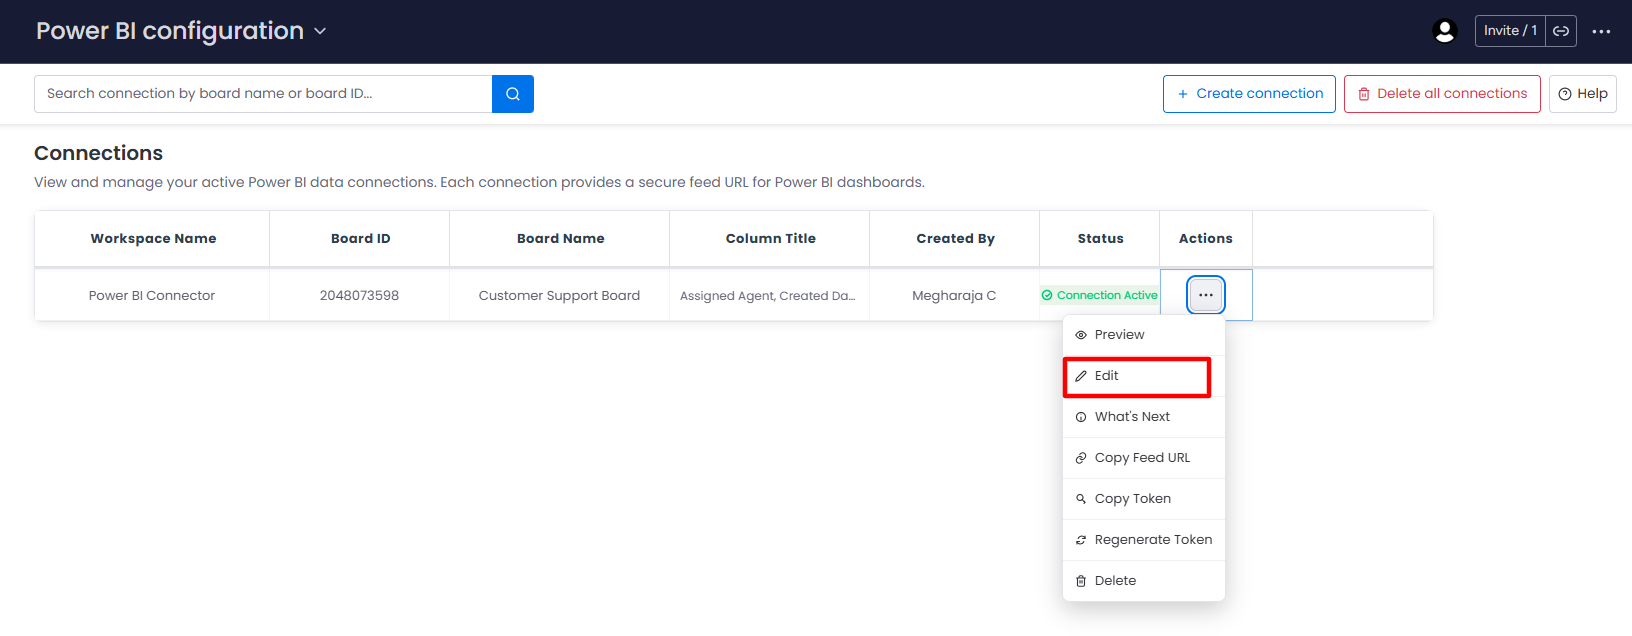This screenshot has width=1632, height=636.
Task: Select the board ID 2048073598 cell
Action: (359, 296)
